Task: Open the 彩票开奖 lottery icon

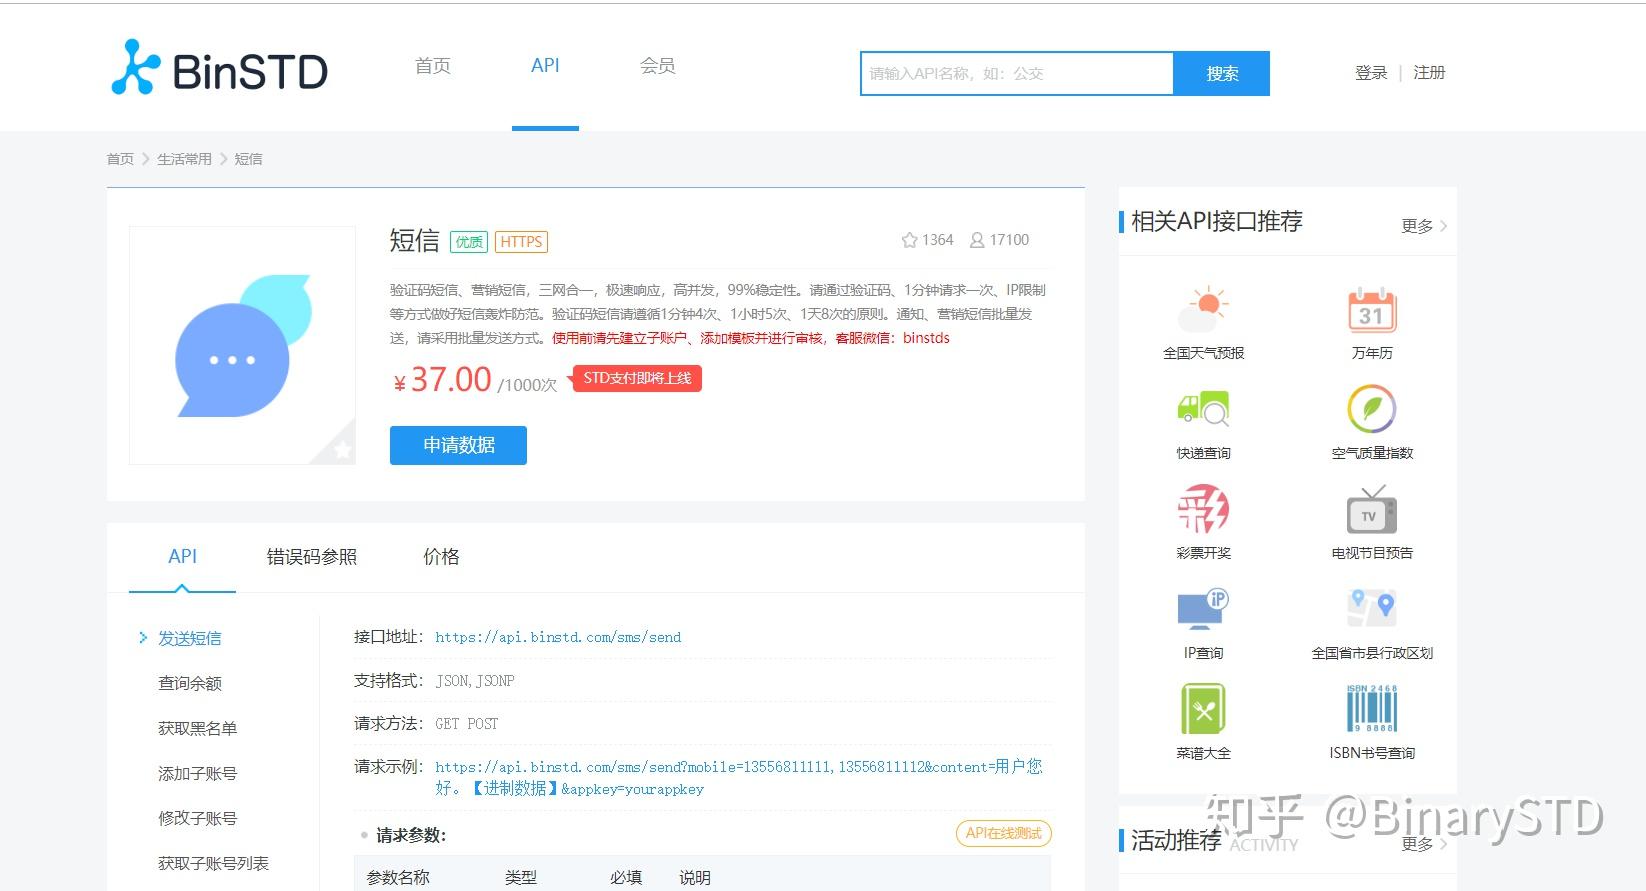Action: 1203,509
